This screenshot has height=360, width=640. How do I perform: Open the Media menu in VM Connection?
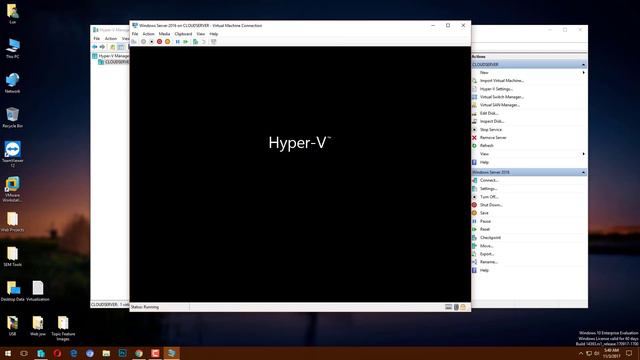tap(164, 34)
